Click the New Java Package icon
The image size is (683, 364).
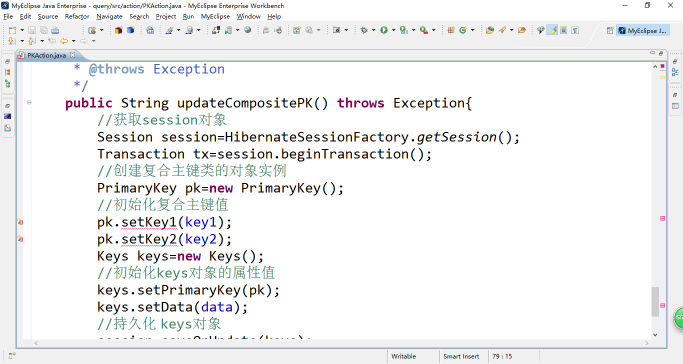(x=451, y=30)
